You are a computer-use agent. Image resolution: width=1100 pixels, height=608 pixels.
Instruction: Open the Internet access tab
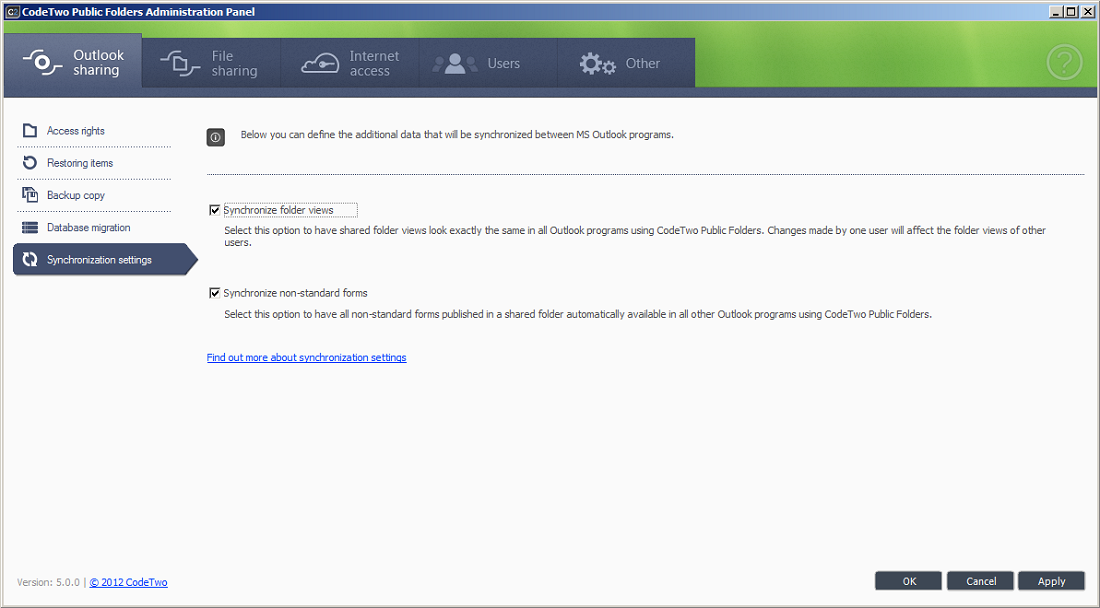tap(350, 63)
